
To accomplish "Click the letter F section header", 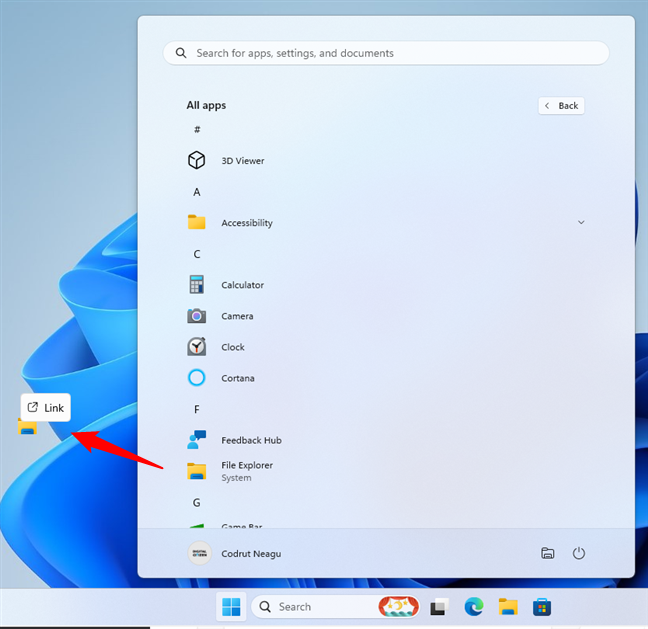I will coord(197,409).
